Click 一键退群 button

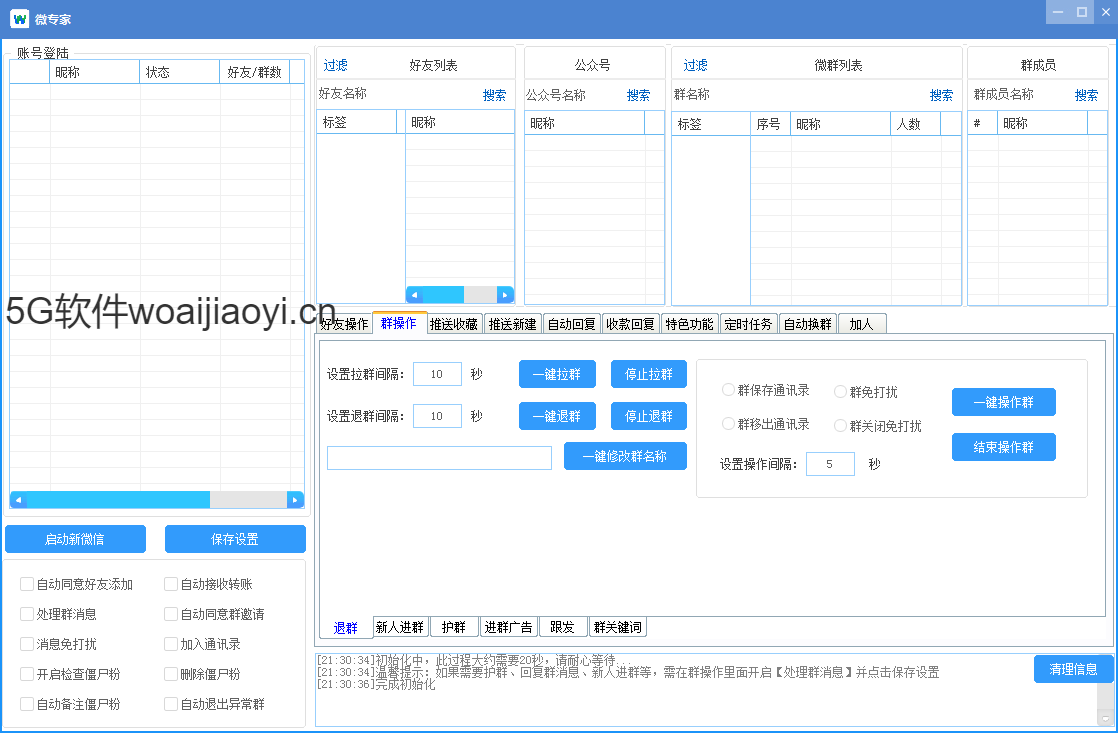[557, 416]
